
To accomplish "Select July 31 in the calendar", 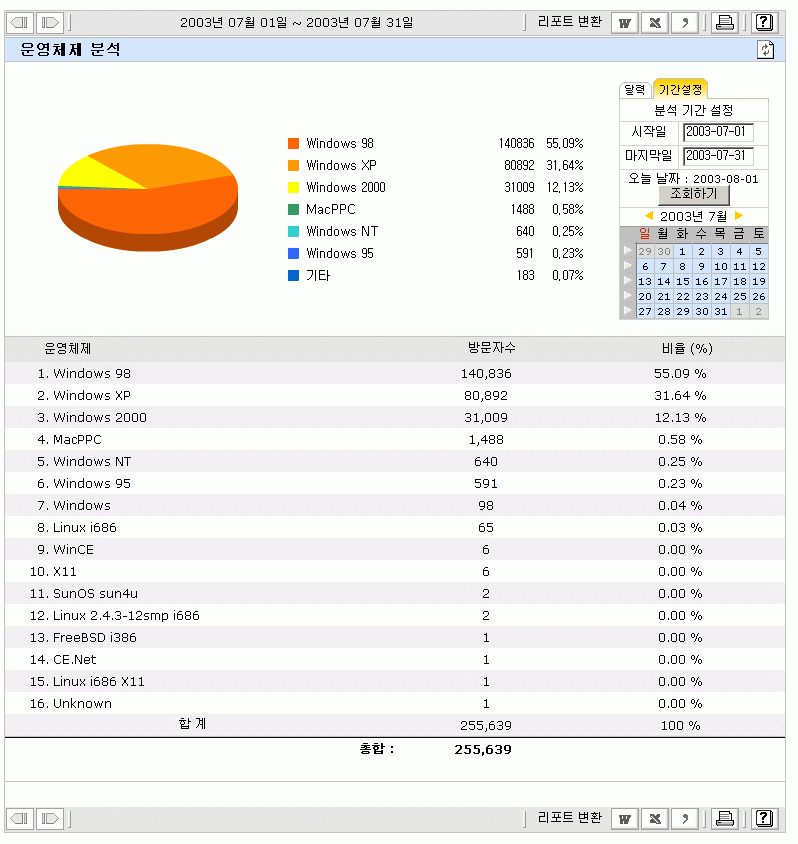I will (x=721, y=311).
